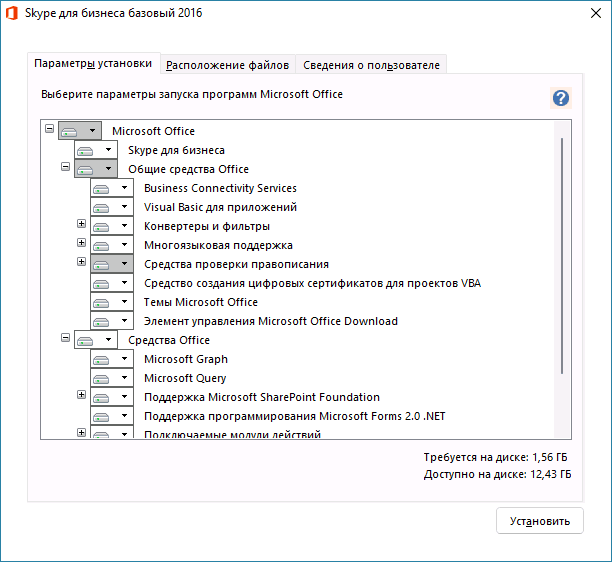Open install dropdown for Элемент управления Office Download
Viewport: 612px width, 562px height.
coord(112,321)
